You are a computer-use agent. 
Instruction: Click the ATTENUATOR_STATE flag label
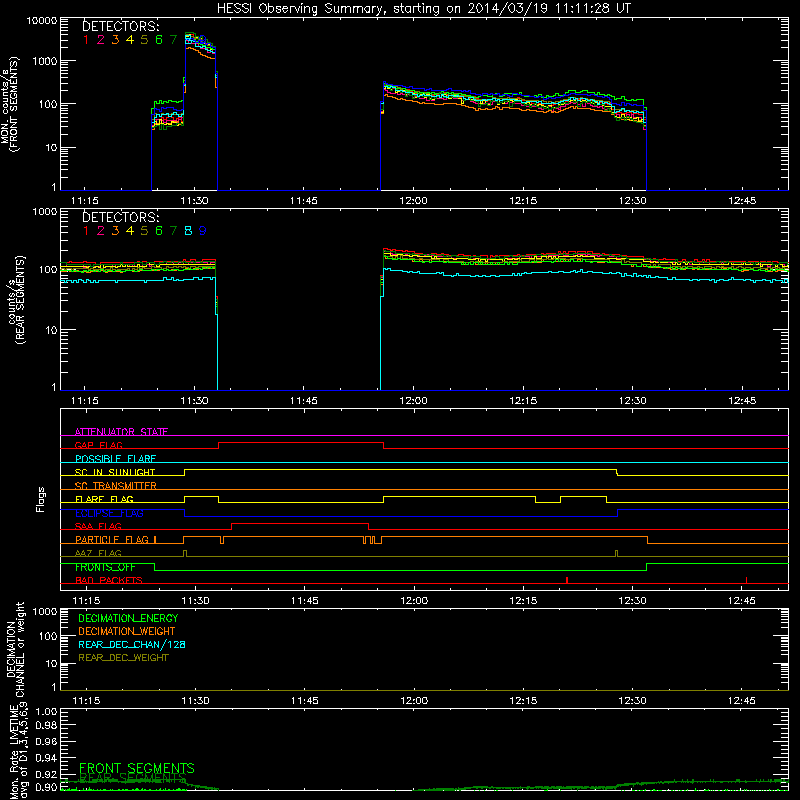coord(121,432)
